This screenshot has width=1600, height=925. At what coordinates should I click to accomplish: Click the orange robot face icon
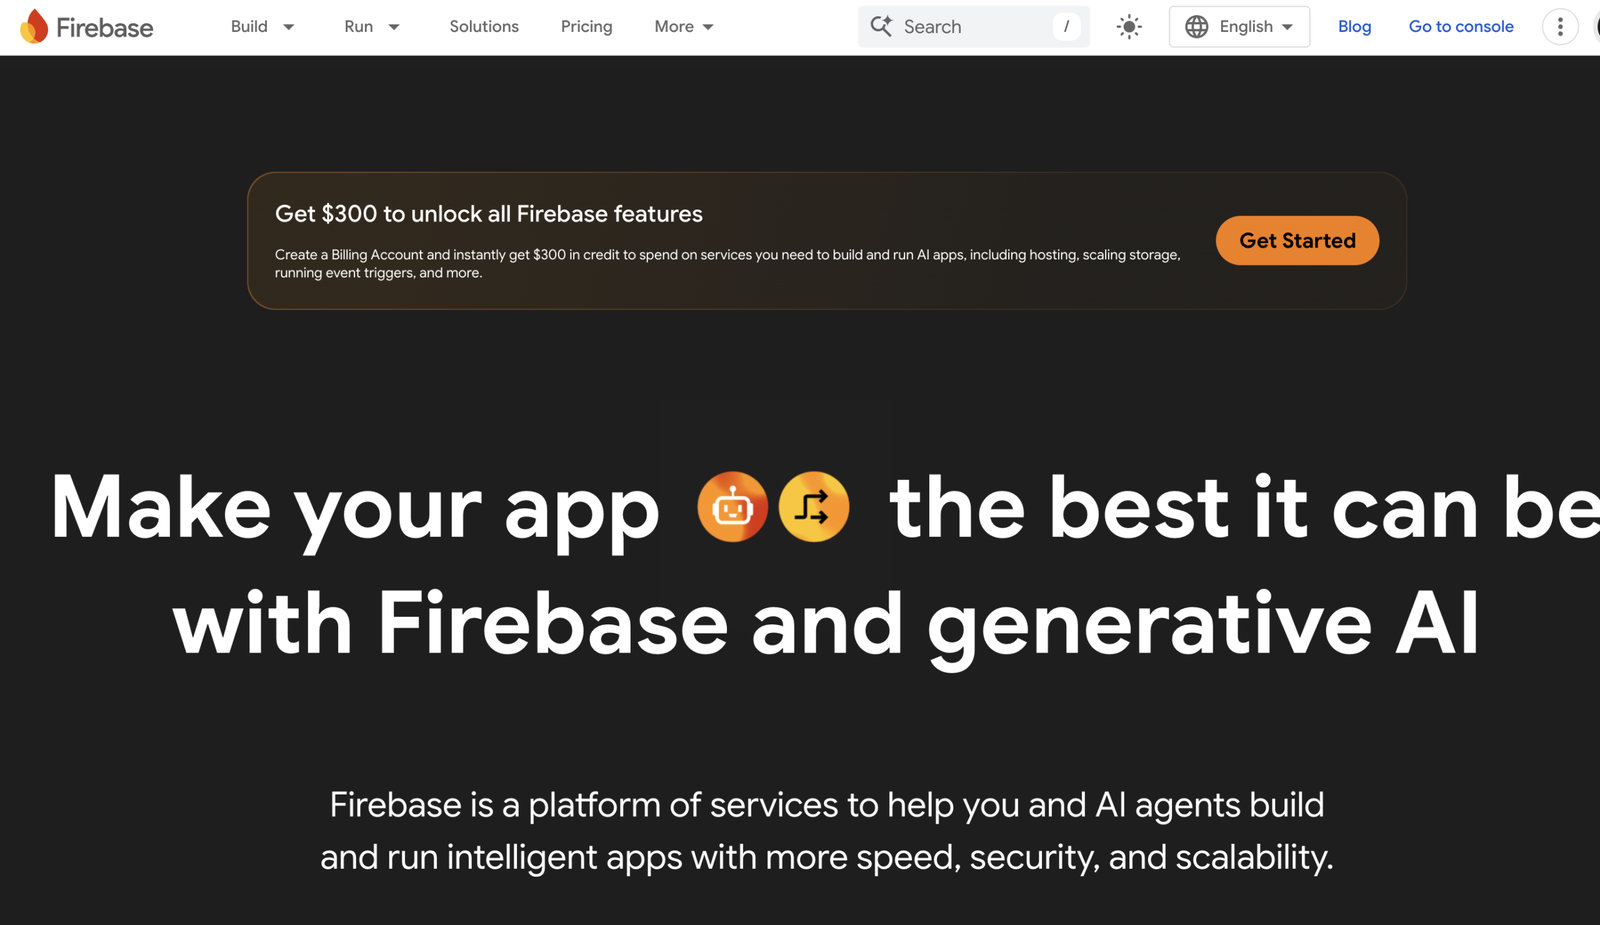tap(733, 507)
